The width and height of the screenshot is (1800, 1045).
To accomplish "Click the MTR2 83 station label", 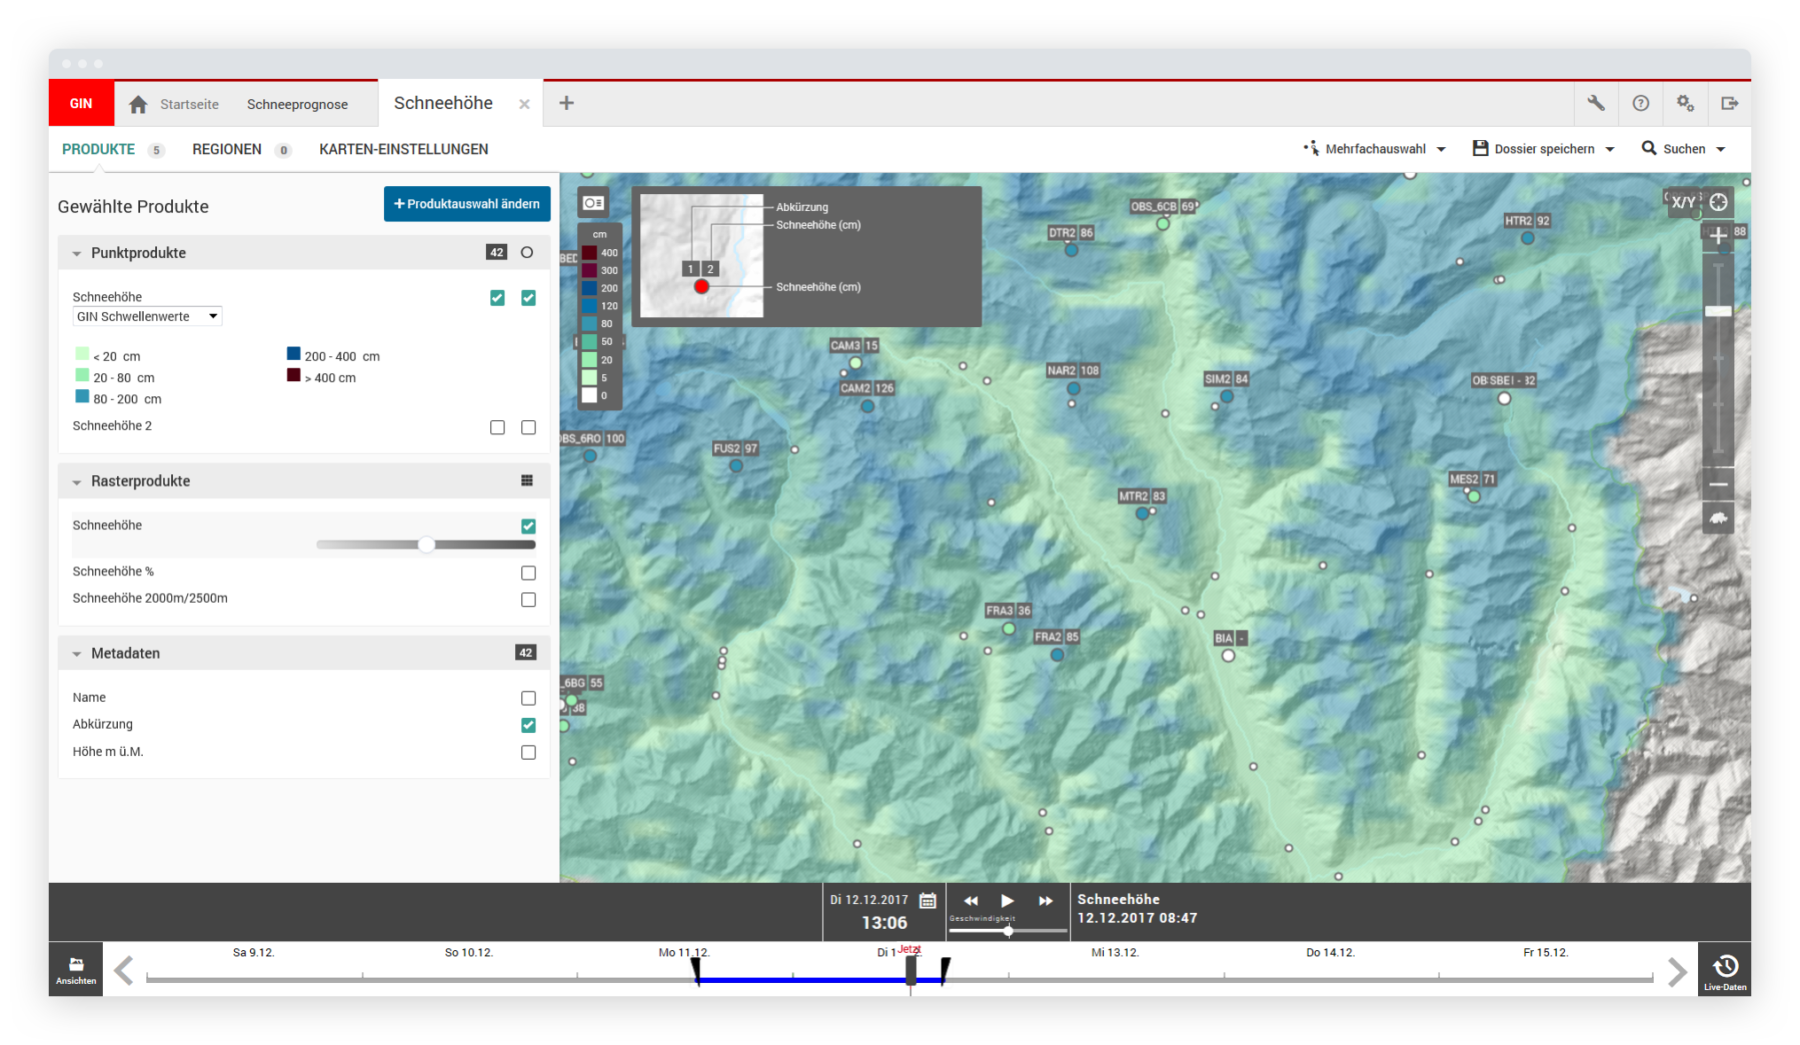I will tap(1142, 496).
